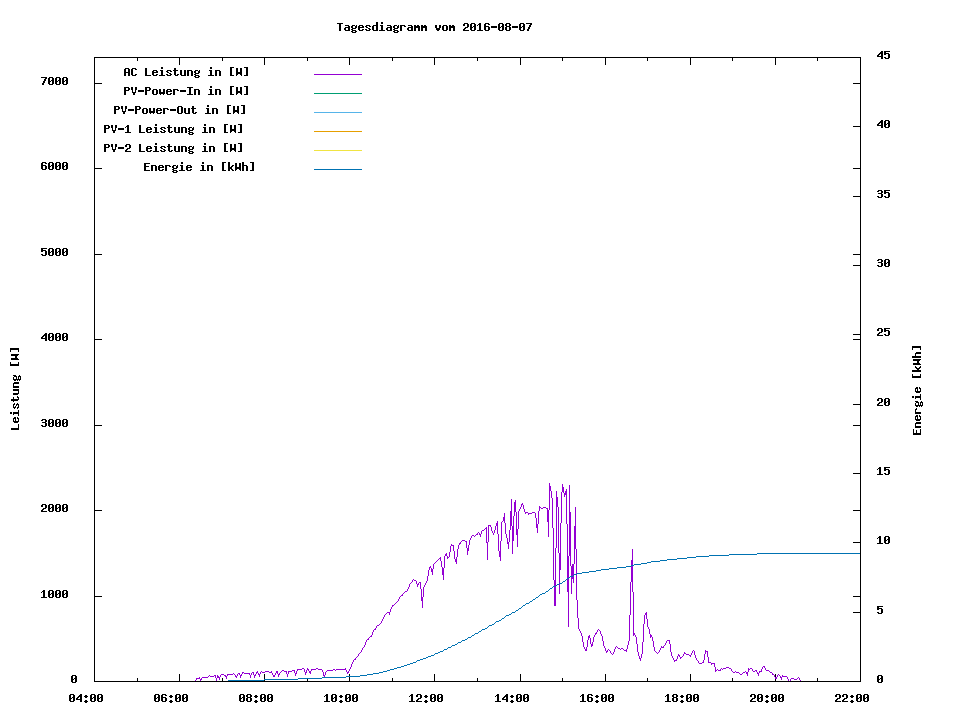Click the yellow PV-2 Leistung legend line
The height and width of the screenshot is (720, 960).
[337, 150]
